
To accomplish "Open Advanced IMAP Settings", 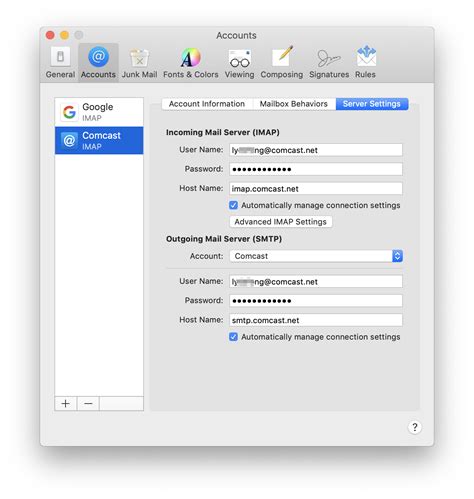I will click(281, 222).
